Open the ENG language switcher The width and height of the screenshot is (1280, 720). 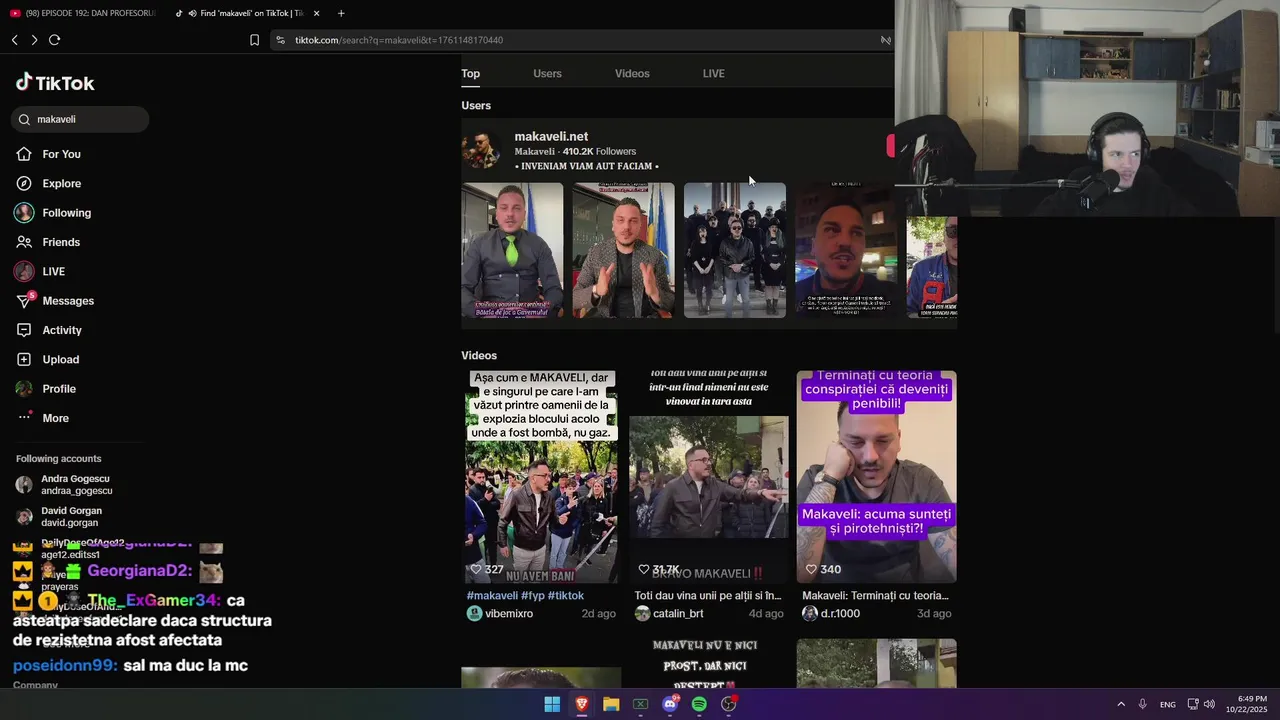[1167, 704]
